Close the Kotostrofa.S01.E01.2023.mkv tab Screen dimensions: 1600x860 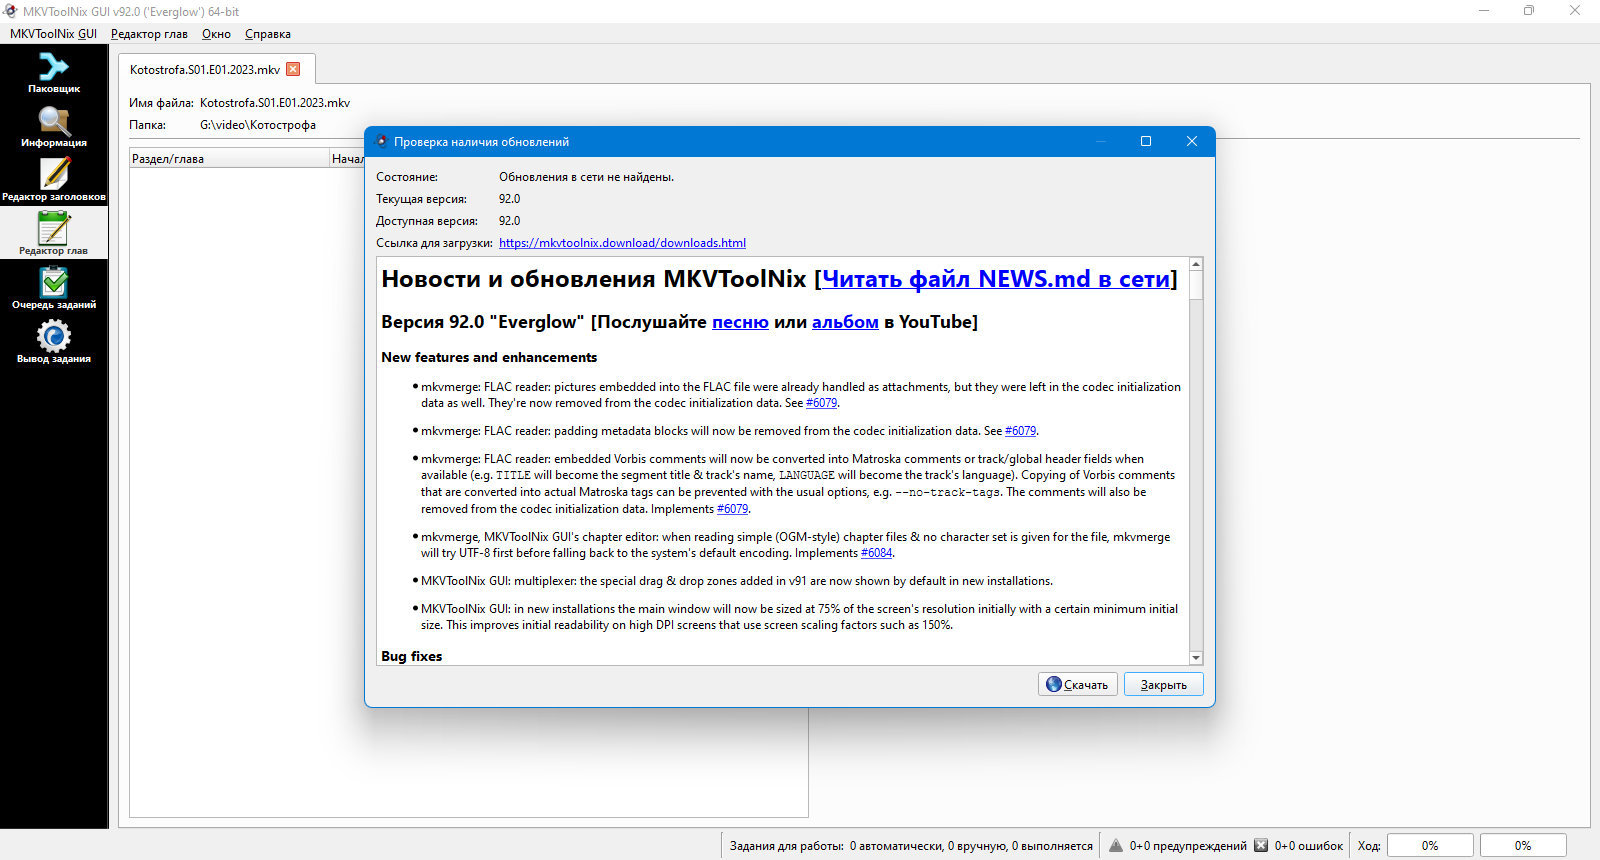[x=293, y=69]
